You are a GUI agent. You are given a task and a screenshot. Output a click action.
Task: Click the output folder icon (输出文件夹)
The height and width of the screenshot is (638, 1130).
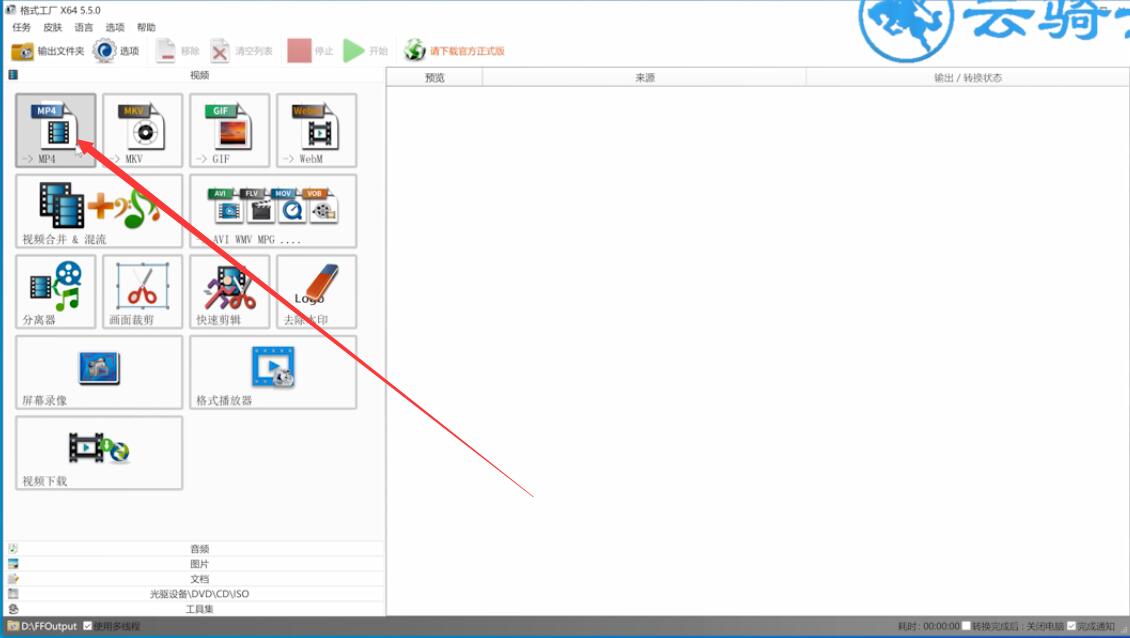coord(22,51)
